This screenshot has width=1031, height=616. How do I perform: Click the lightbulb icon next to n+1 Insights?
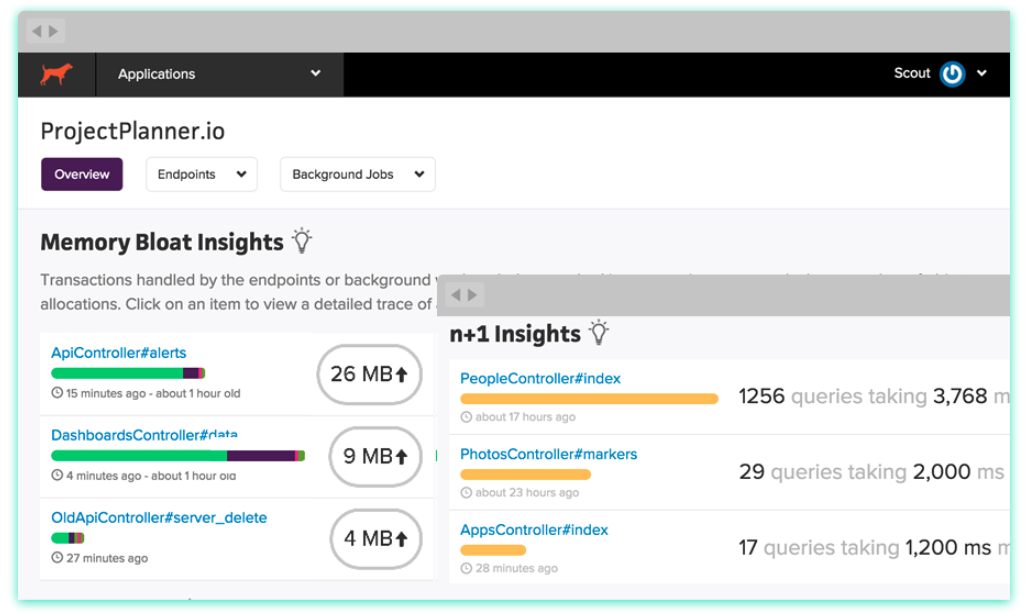click(x=598, y=331)
